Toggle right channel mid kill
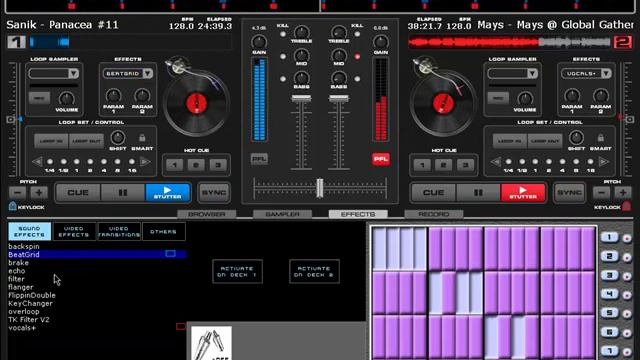The image size is (640, 360). click(x=358, y=56)
